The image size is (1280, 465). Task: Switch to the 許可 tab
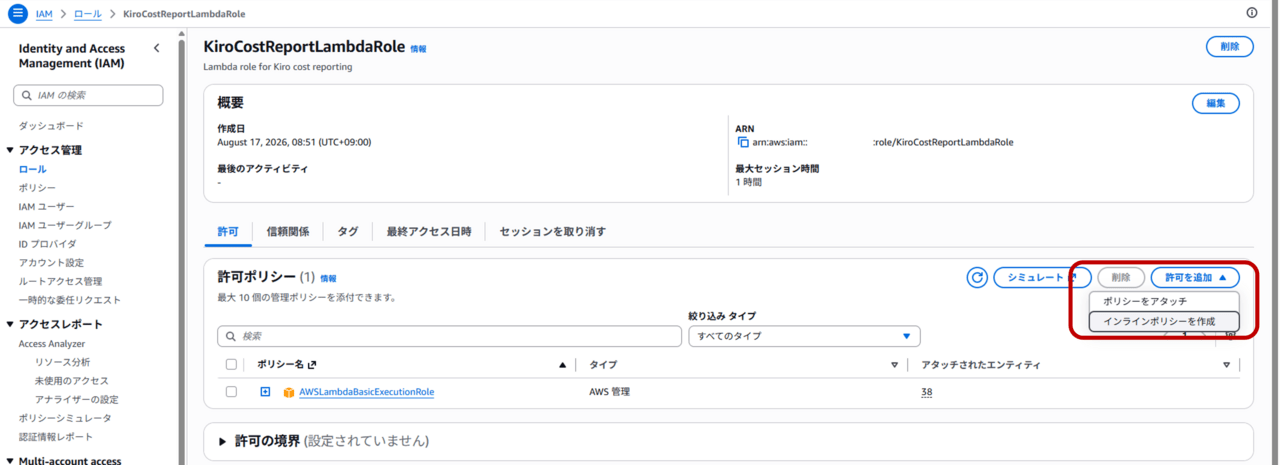pyautogui.click(x=228, y=231)
